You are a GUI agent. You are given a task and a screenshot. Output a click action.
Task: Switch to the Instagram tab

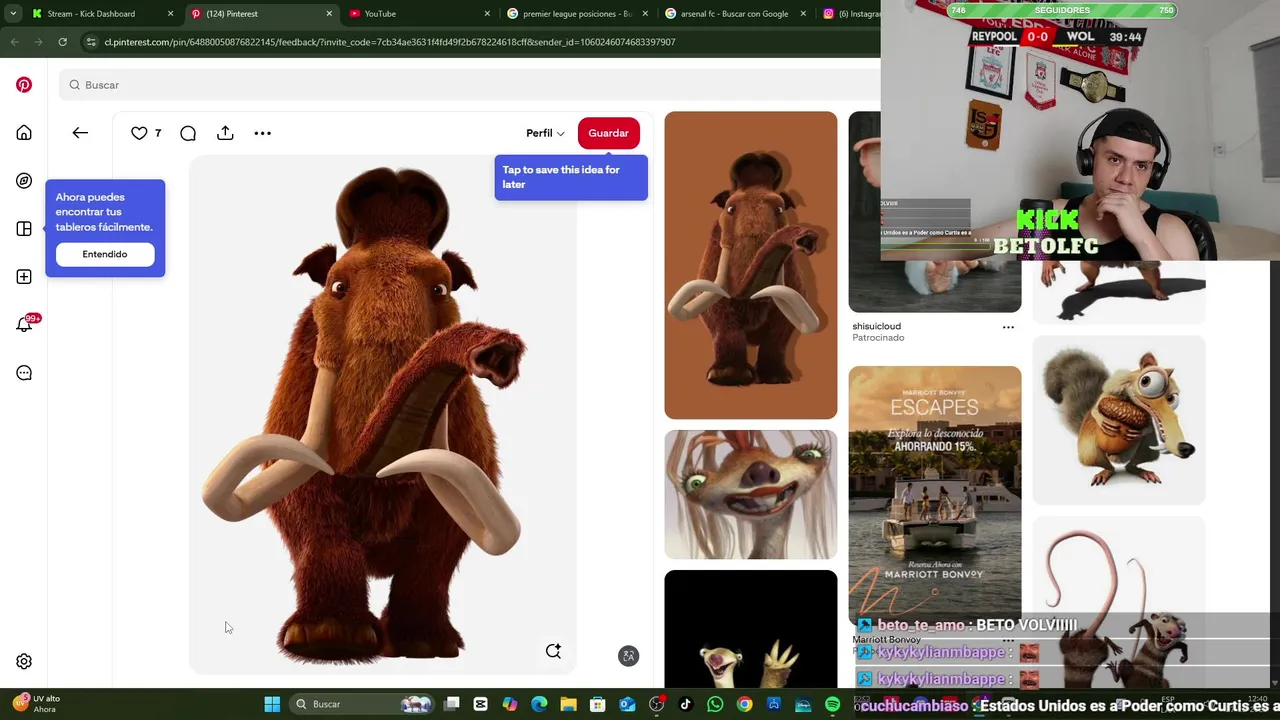849,14
